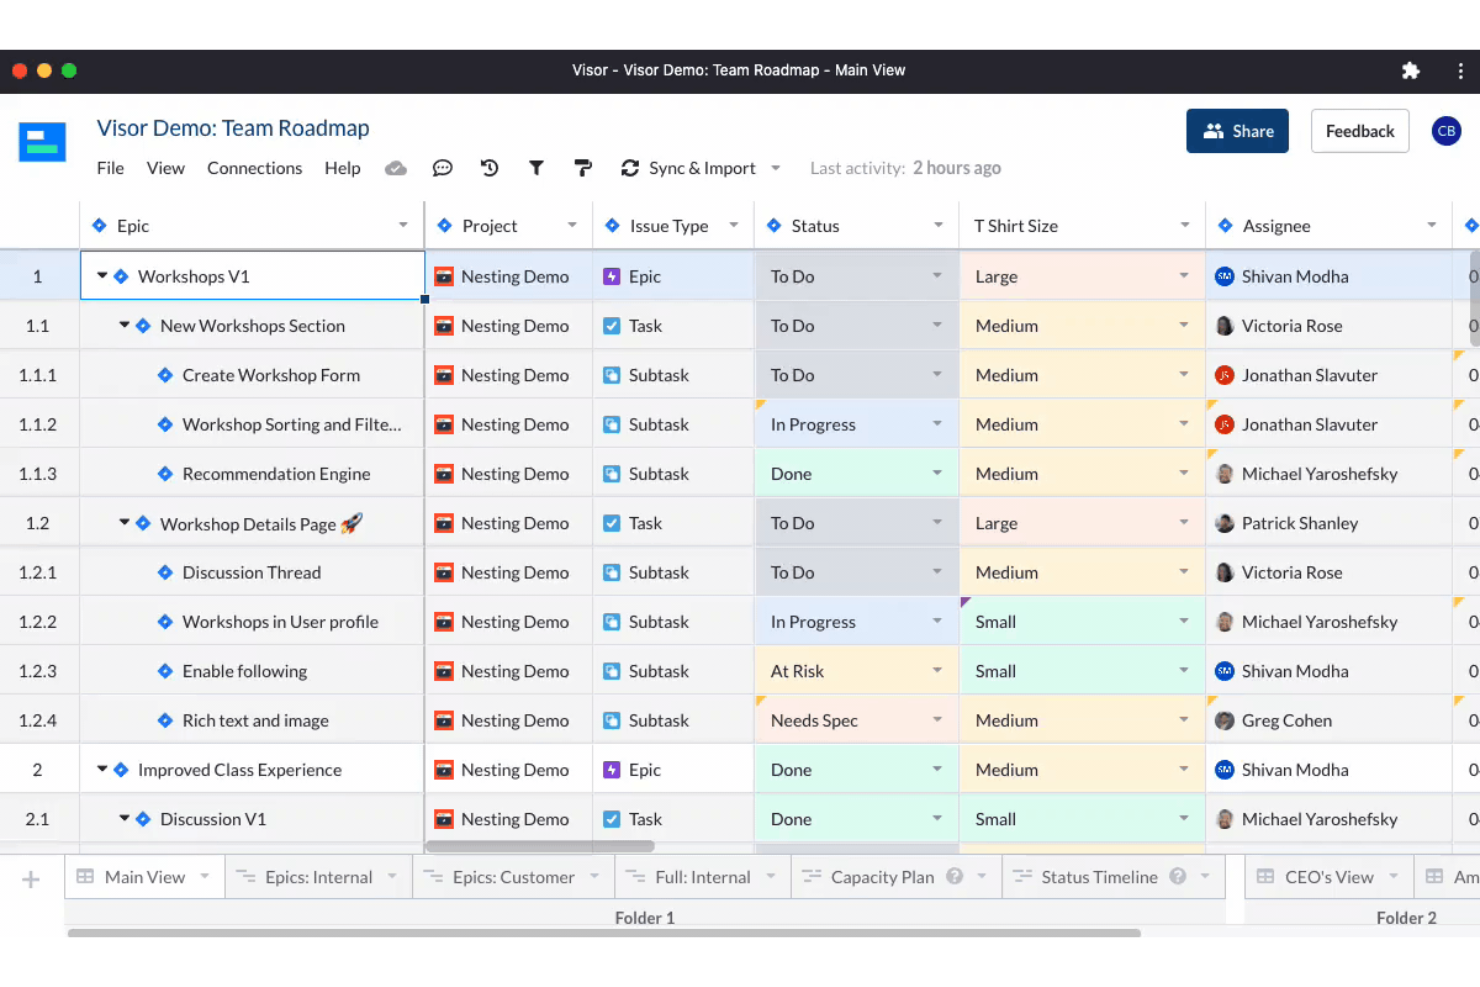Click the Visor logo icon
The height and width of the screenshot is (987, 1480).
coord(42,142)
